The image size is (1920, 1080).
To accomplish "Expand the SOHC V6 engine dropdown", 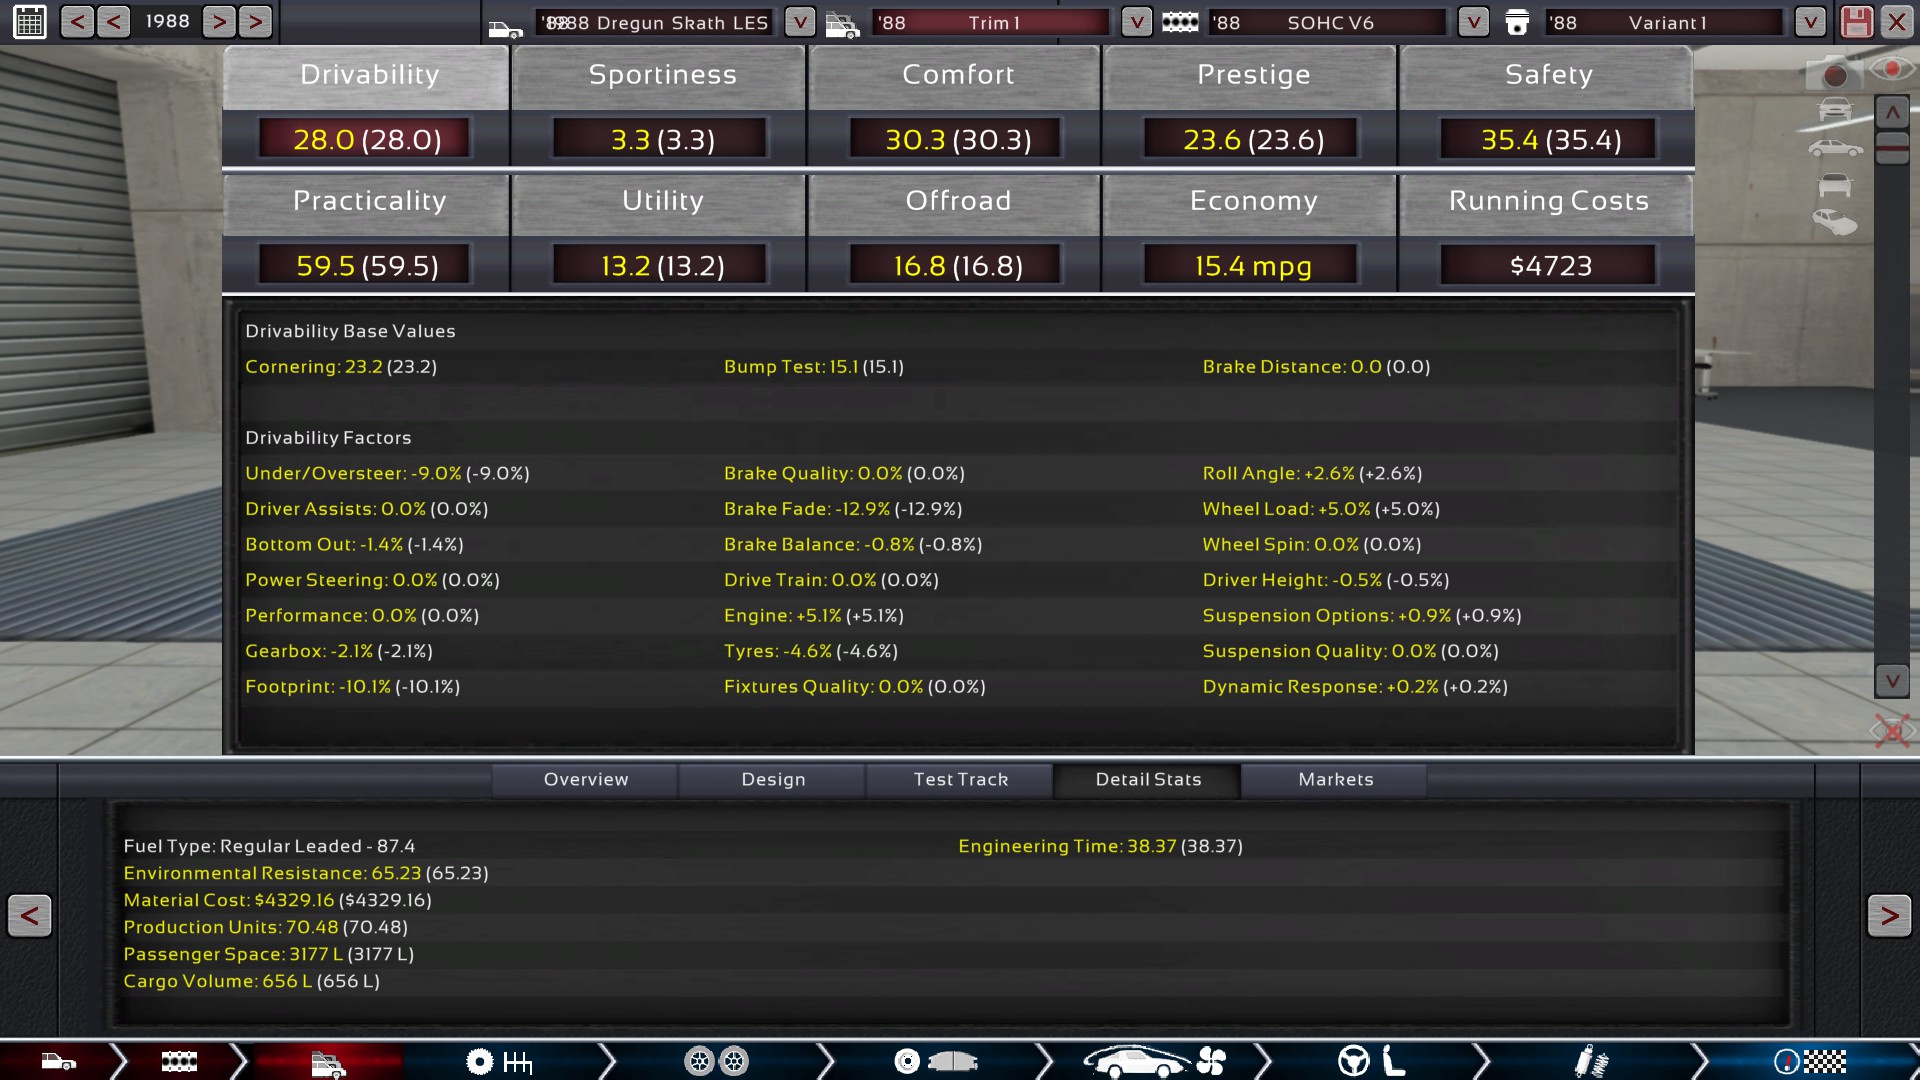I will pos(1473,22).
